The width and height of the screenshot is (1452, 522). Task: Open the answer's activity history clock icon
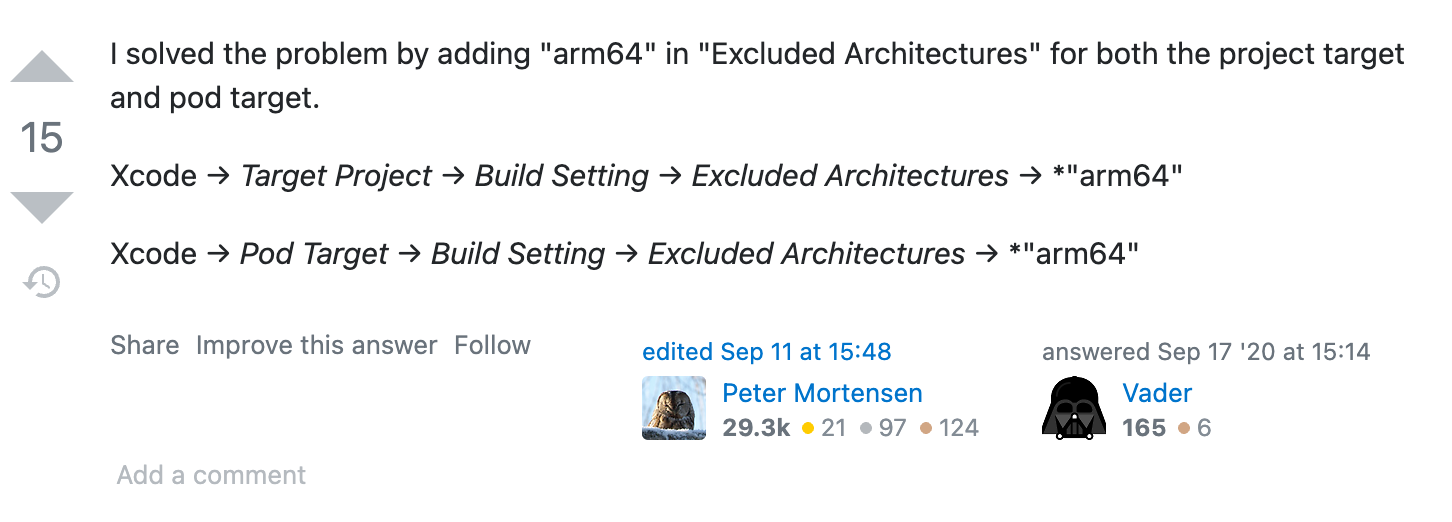click(42, 282)
